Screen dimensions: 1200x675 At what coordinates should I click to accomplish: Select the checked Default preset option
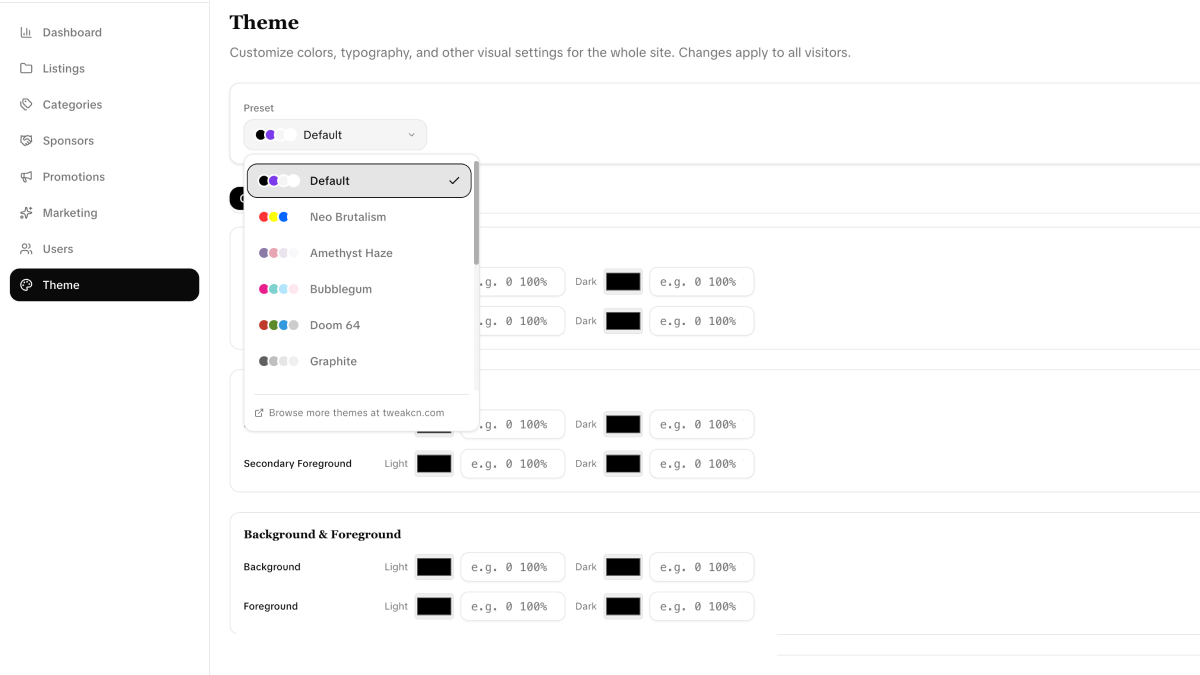coord(359,181)
